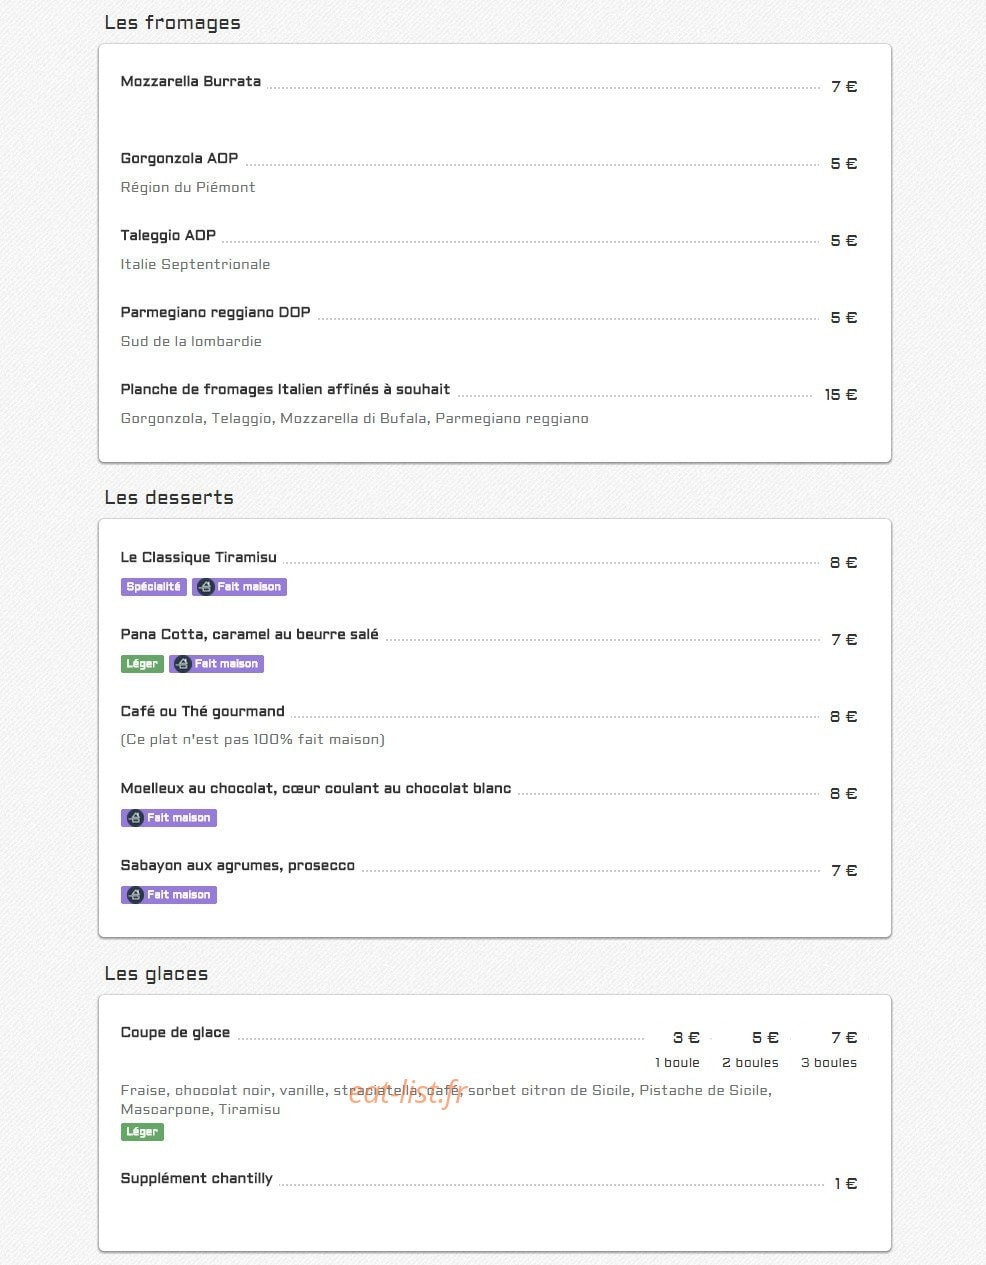This screenshot has width=986, height=1265.
Task: Click the ice cream flavours description text
Action: tap(446, 1100)
